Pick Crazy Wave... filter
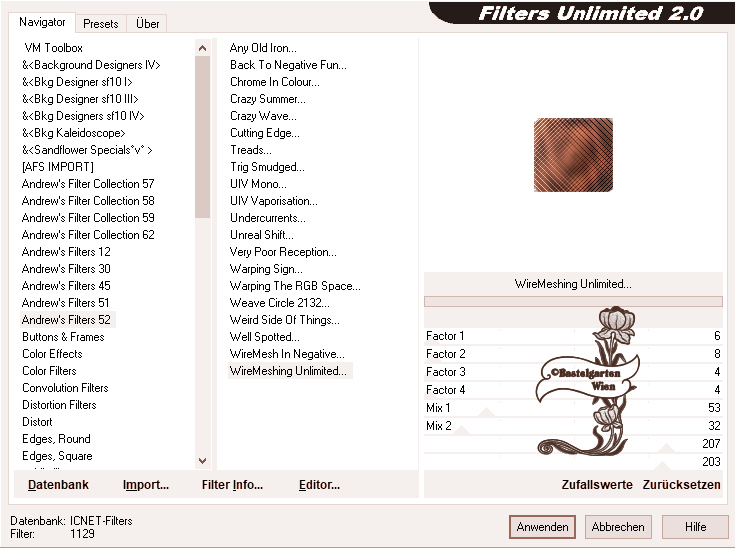 pyautogui.click(x=263, y=116)
